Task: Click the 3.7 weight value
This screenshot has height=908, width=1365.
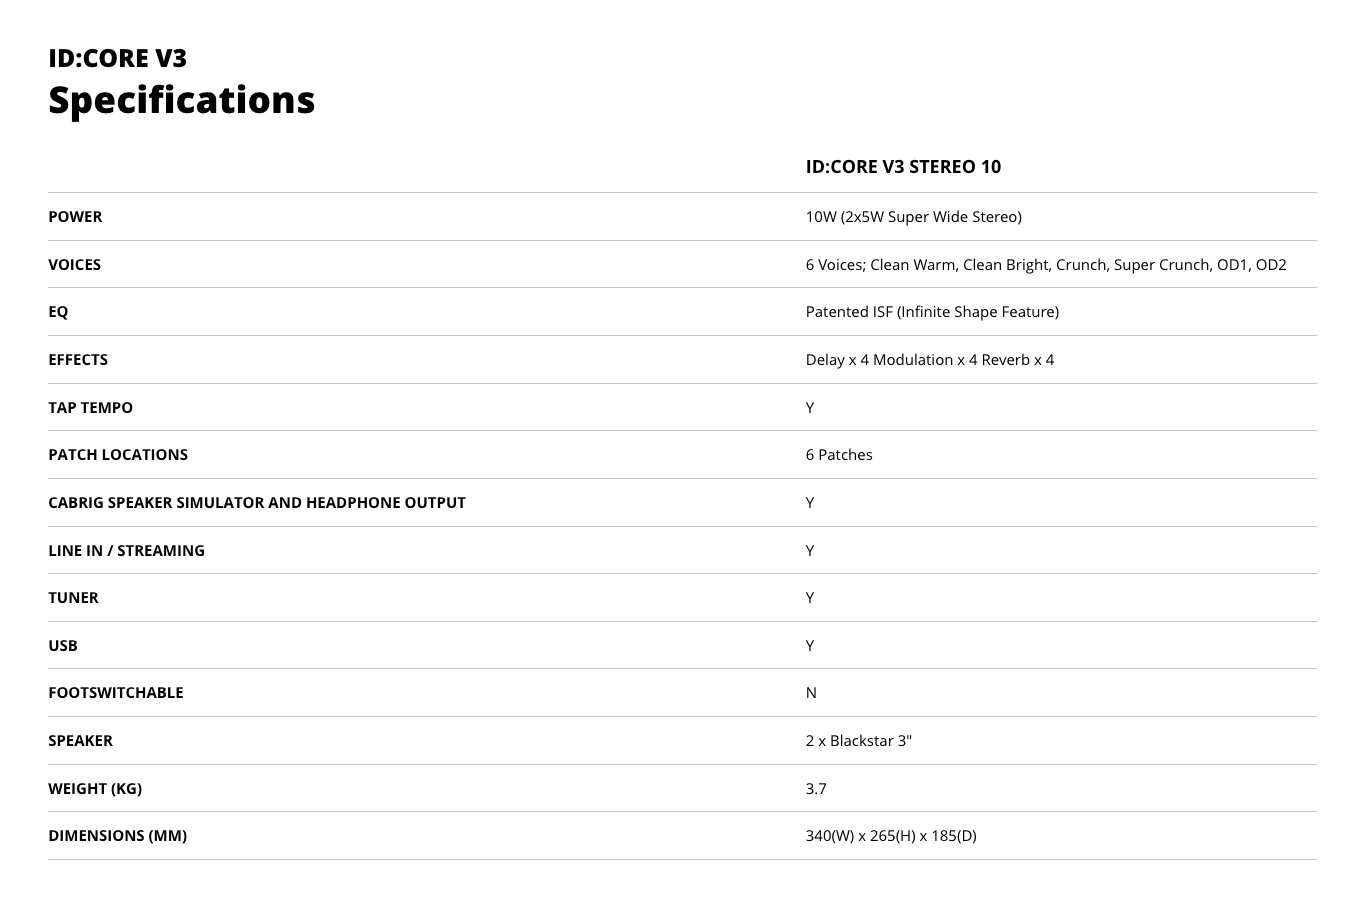Action: click(x=816, y=789)
